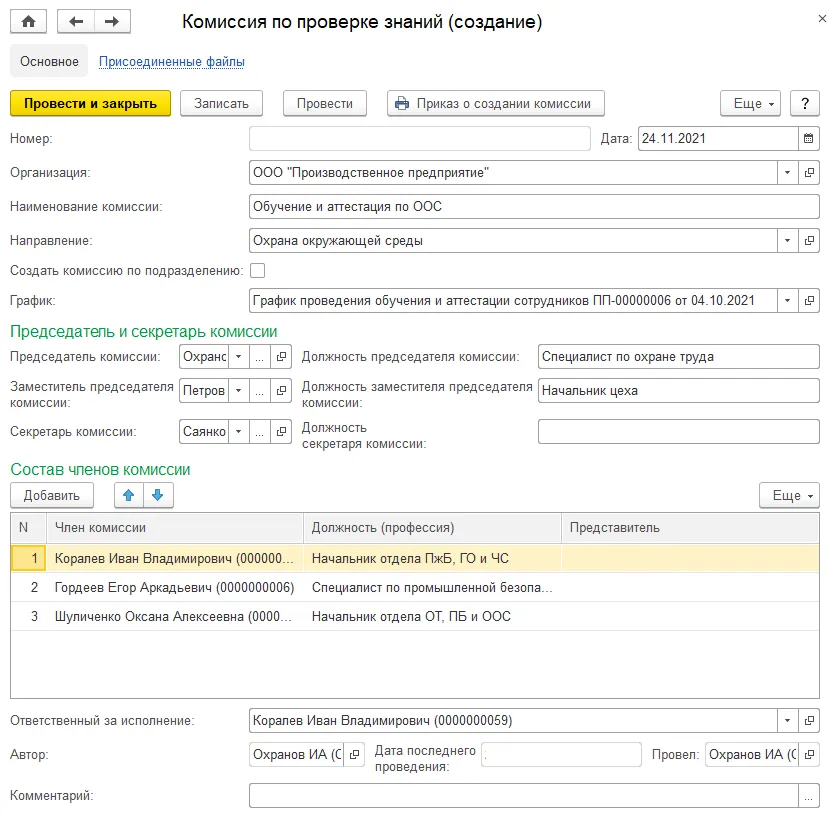Expand the Заместитель председателя комиссии dropdown

(239, 391)
